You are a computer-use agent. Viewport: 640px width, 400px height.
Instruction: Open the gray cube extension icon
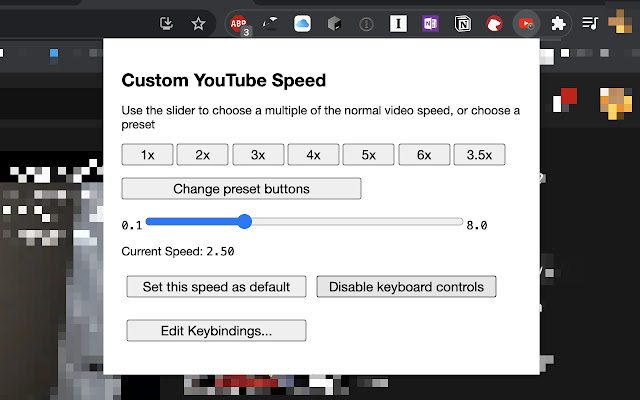point(334,24)
